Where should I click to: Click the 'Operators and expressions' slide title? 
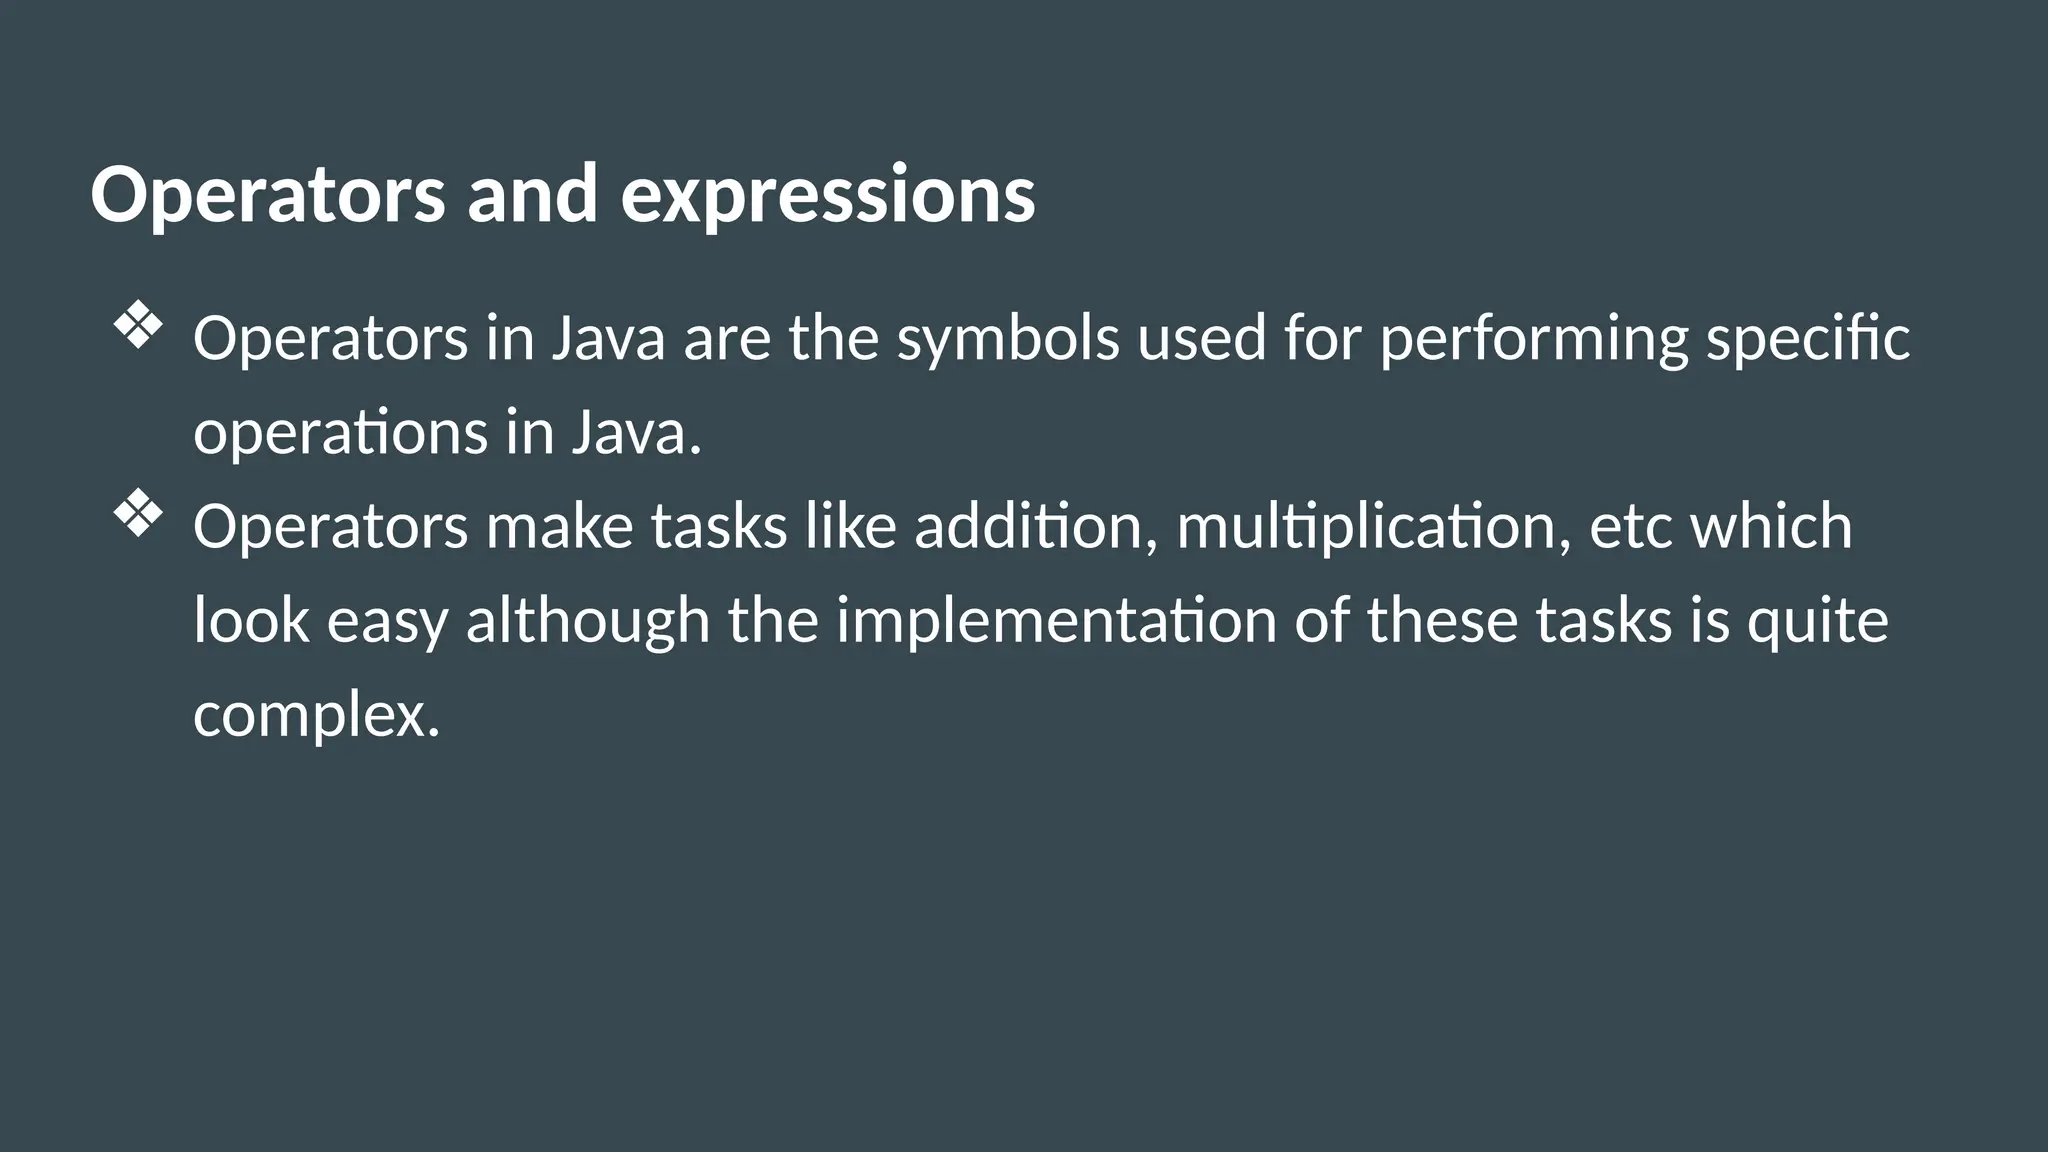click(562, 194)
